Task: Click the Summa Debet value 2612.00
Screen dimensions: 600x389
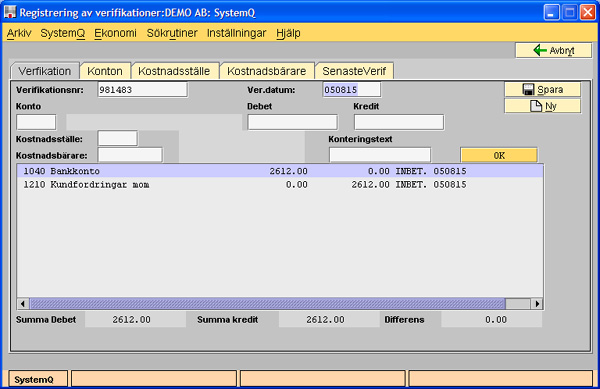Action: [135, 319]
